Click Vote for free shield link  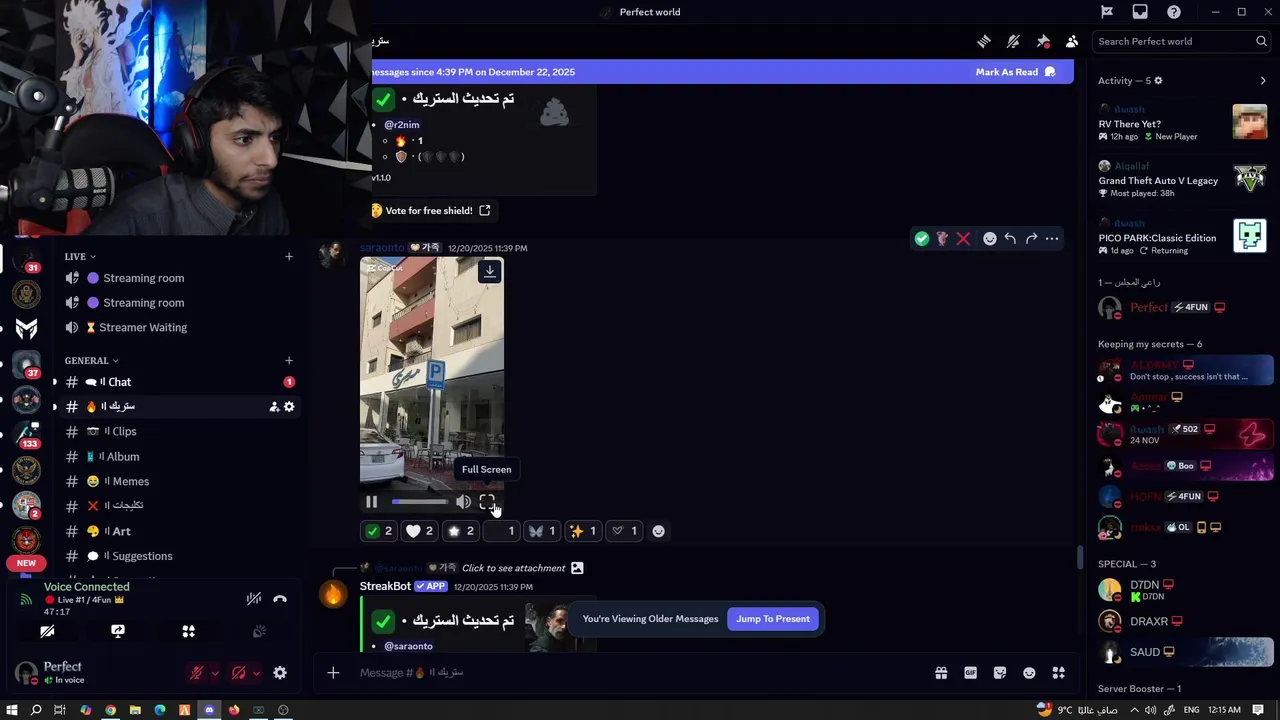[430, 211]
